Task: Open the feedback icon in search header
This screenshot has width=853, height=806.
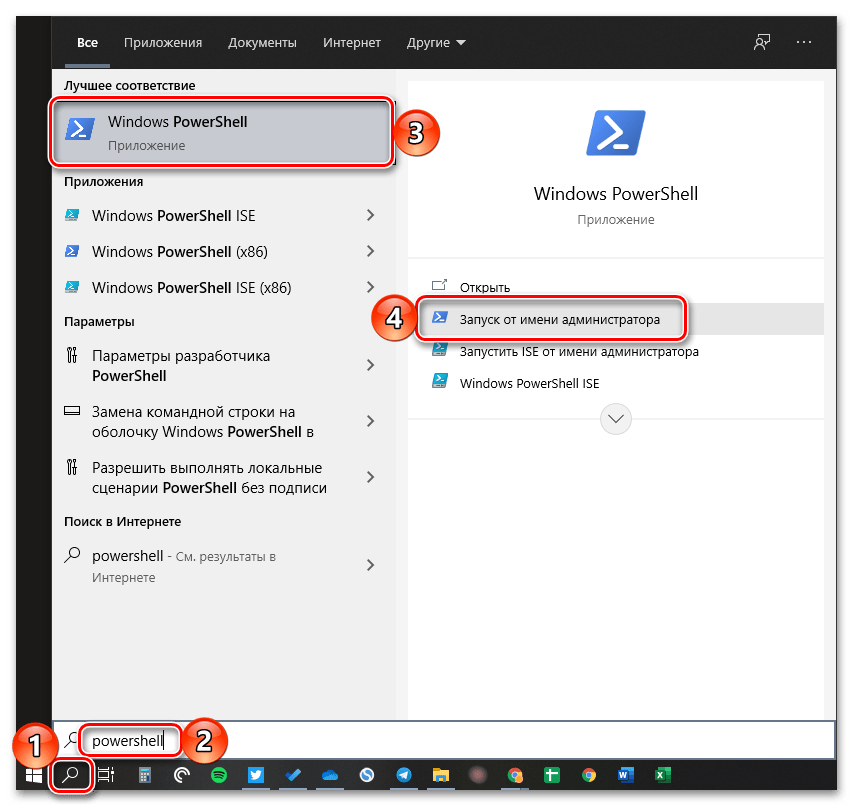Action: tap(762, 43)
